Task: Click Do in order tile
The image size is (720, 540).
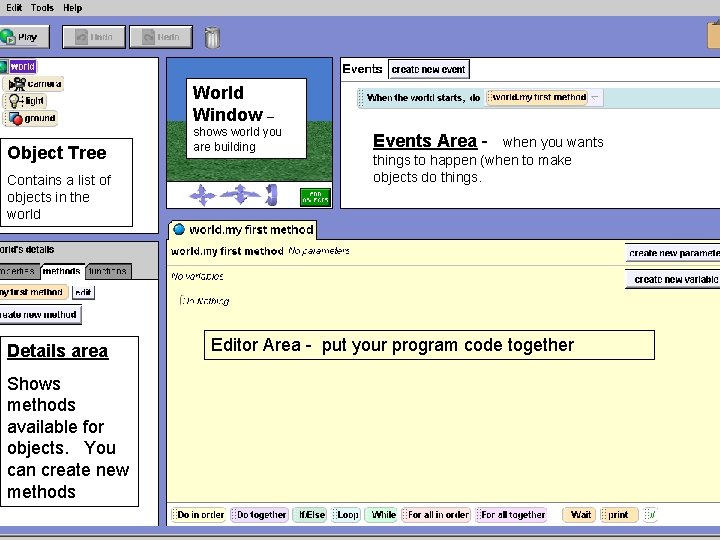Action: [198, 515]
